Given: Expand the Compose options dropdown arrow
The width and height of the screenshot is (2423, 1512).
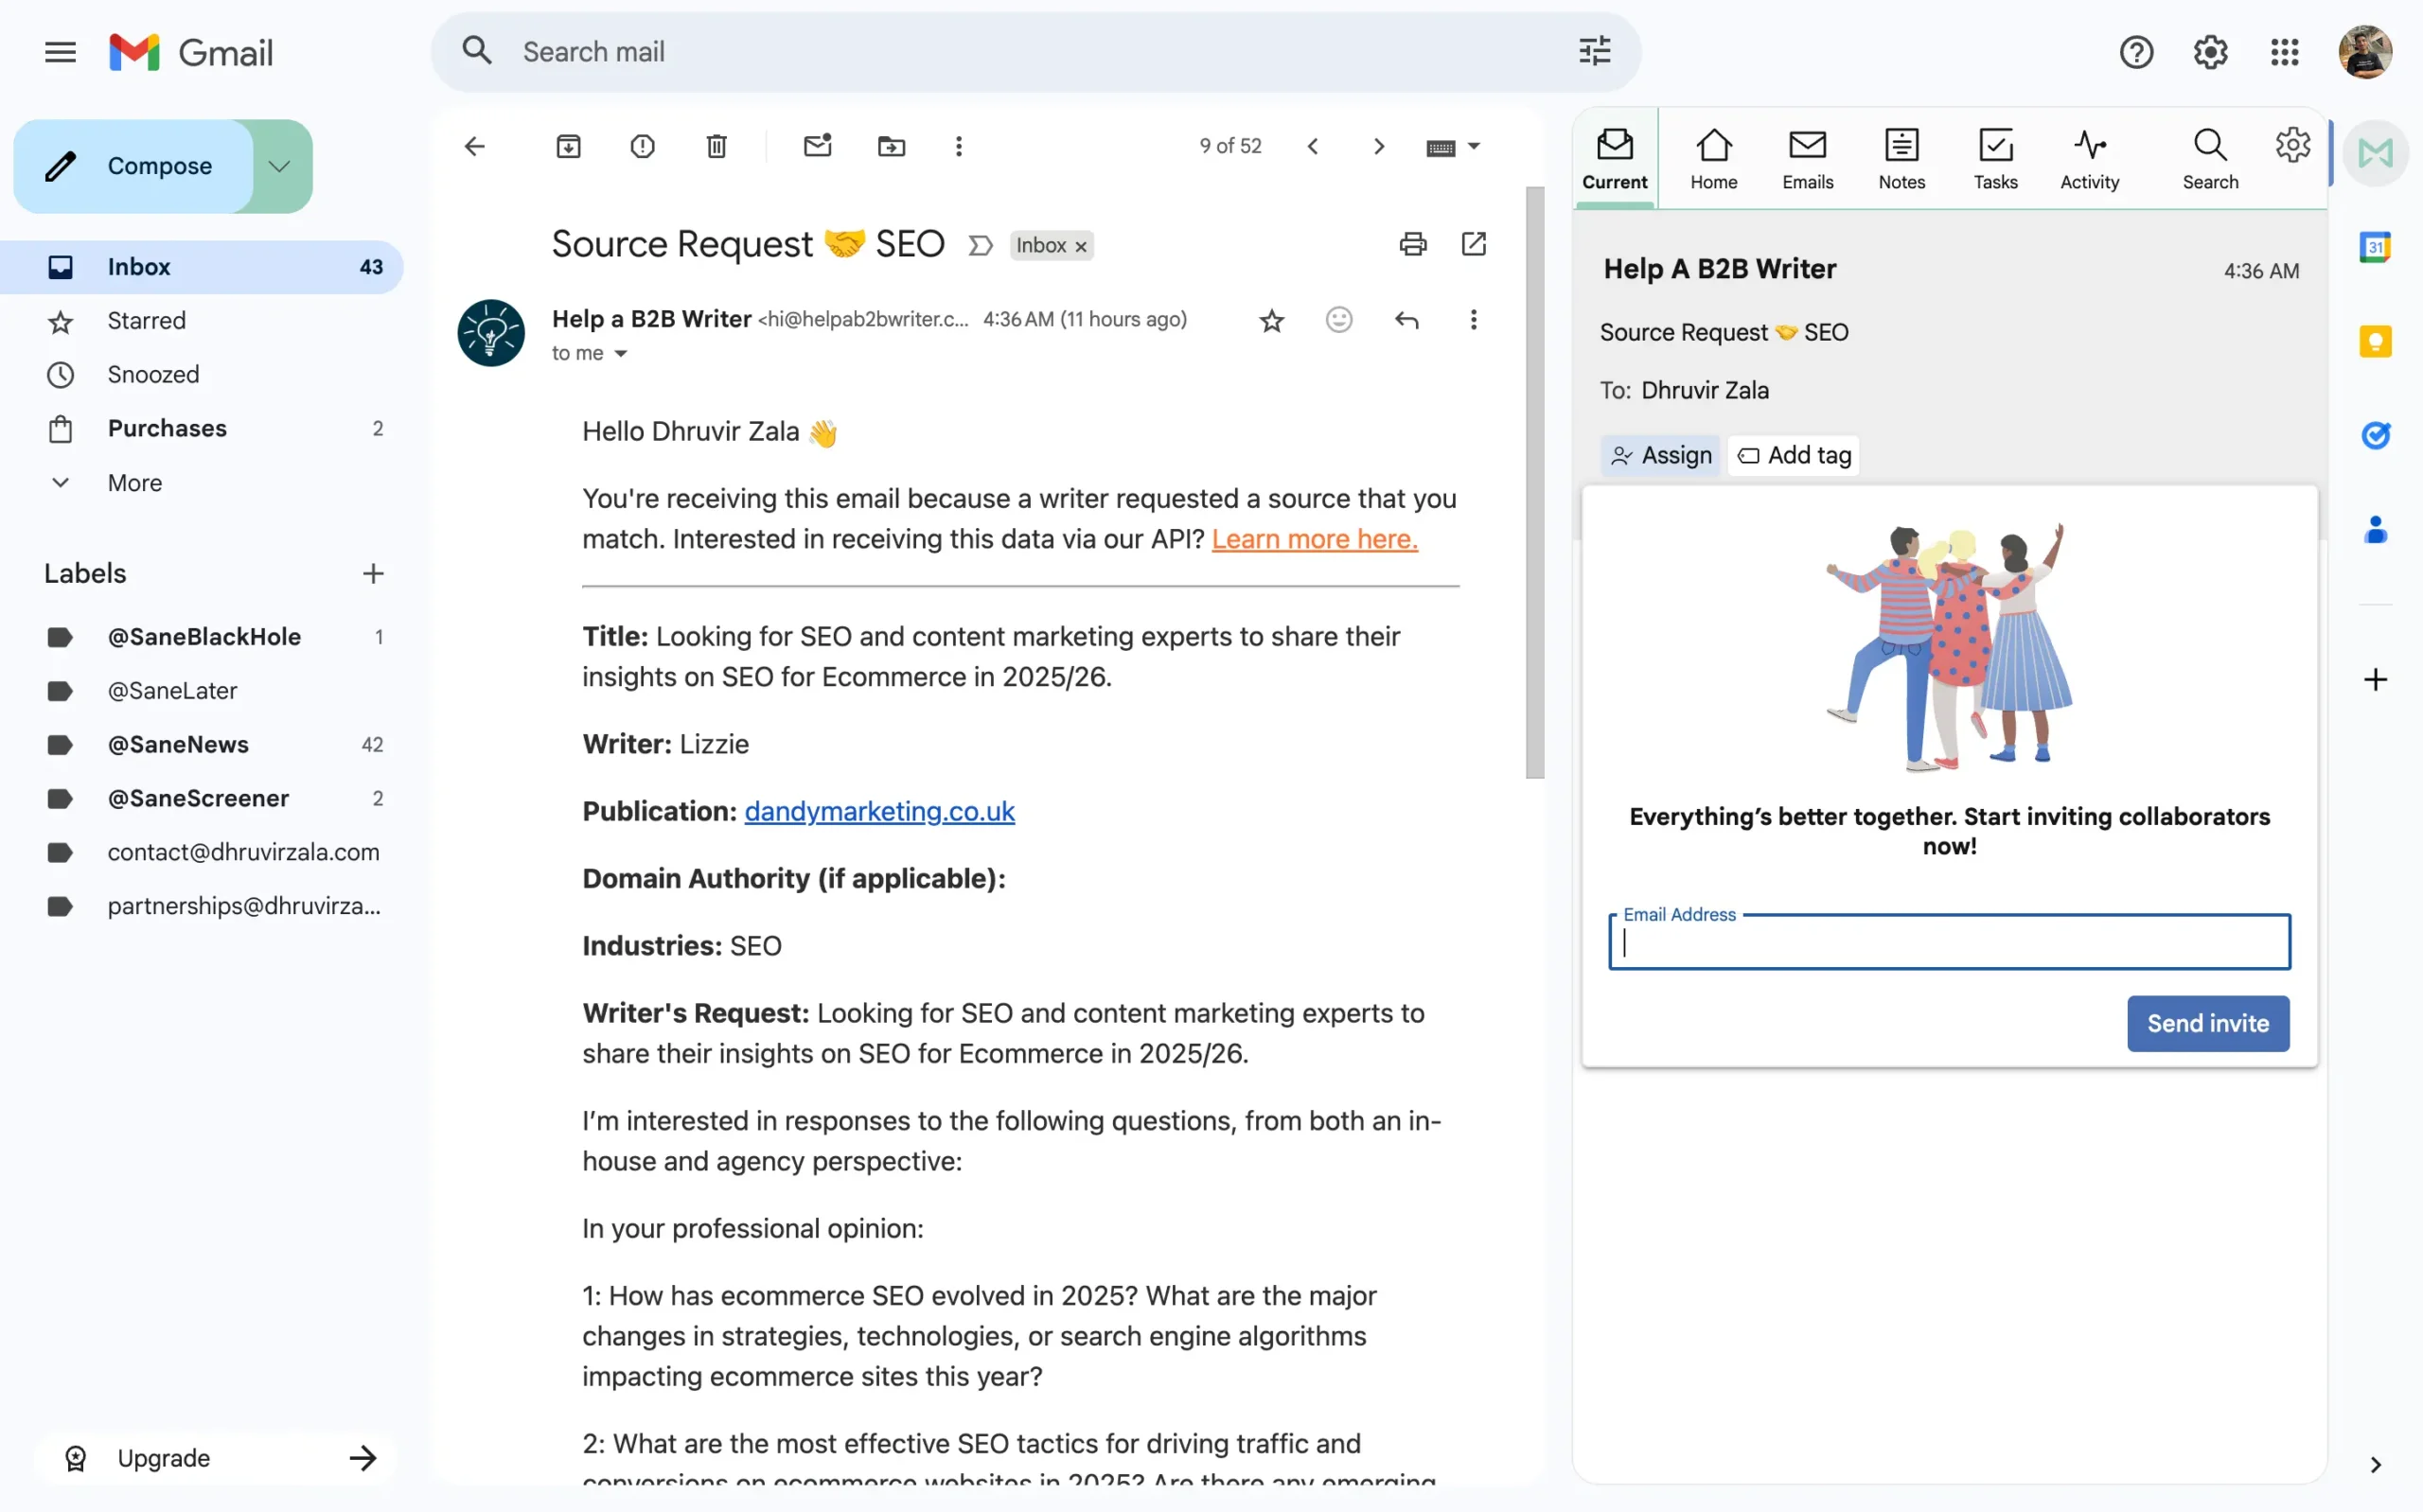Looking at the screenshot, I should point(279,166).
